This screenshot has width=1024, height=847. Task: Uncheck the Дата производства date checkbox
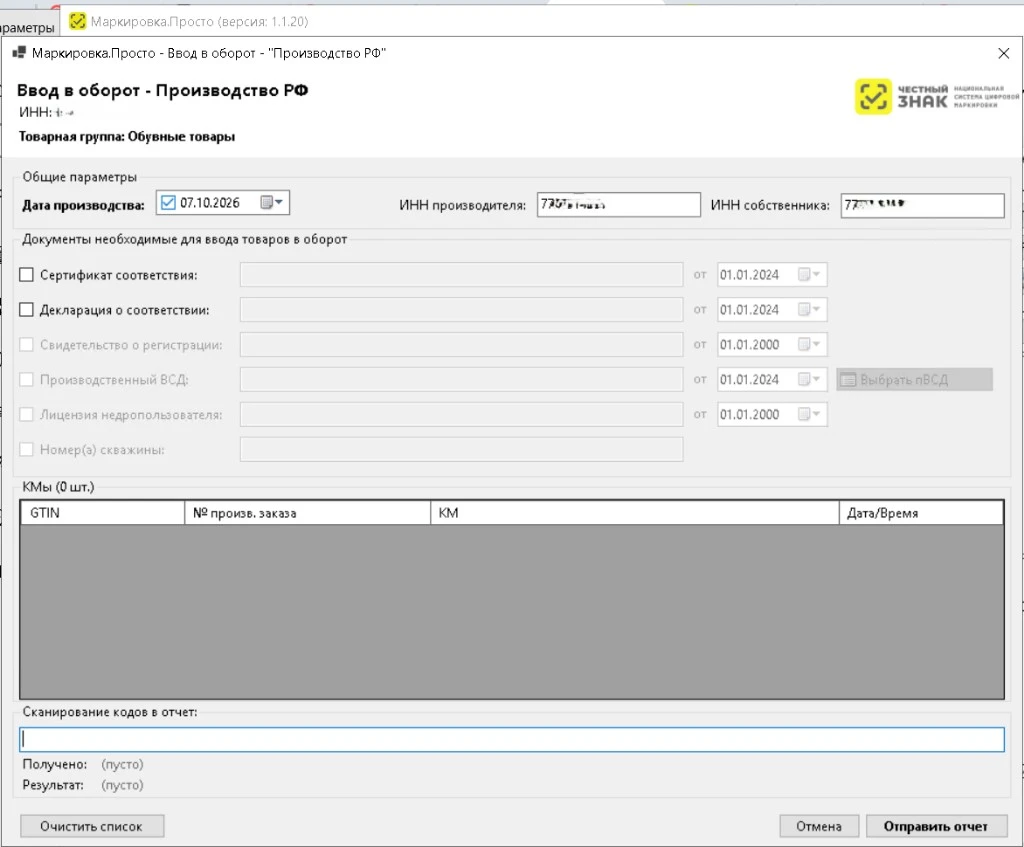pos(168,202)
